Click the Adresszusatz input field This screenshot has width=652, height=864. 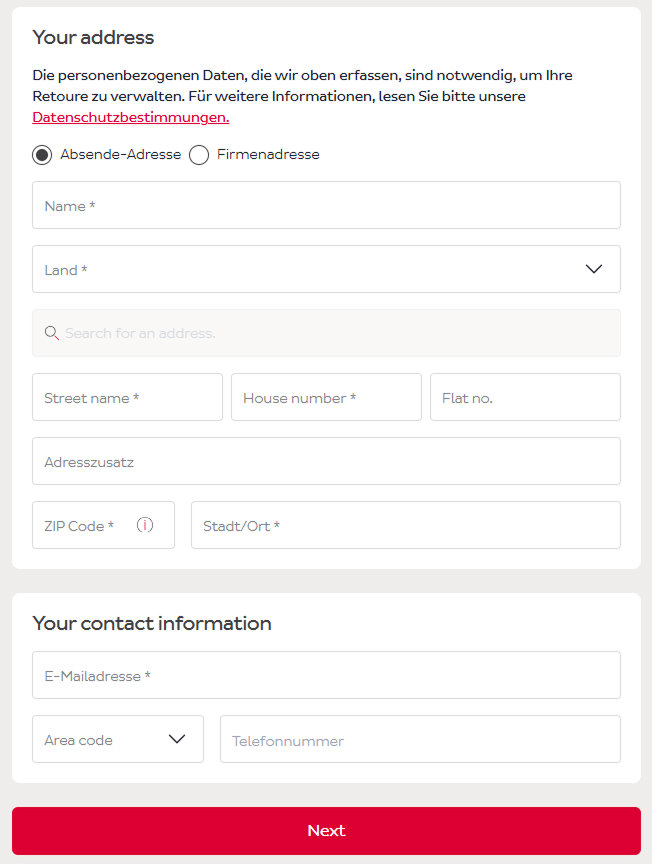326,461
